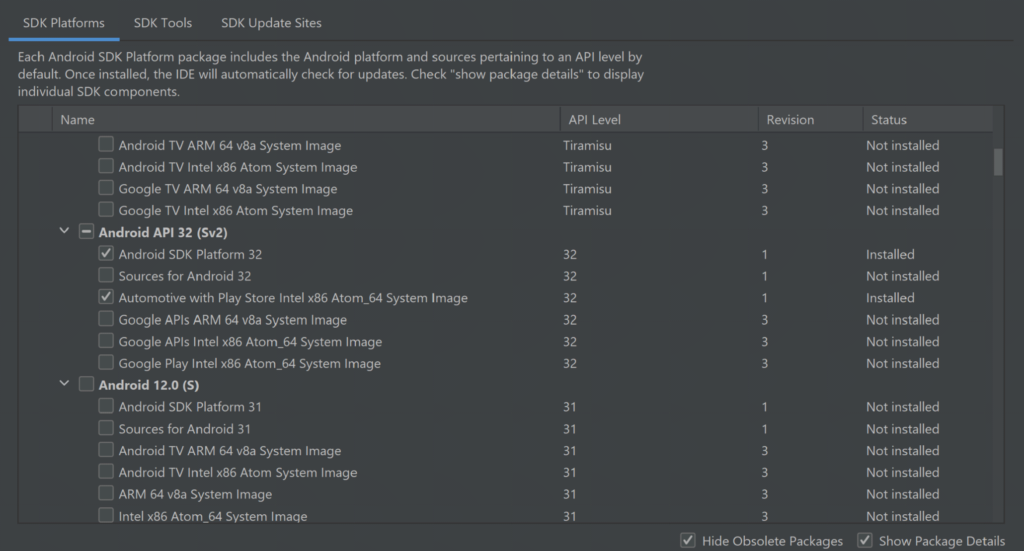Uncheck Automotive with Play Store system image

pos(106,297)
